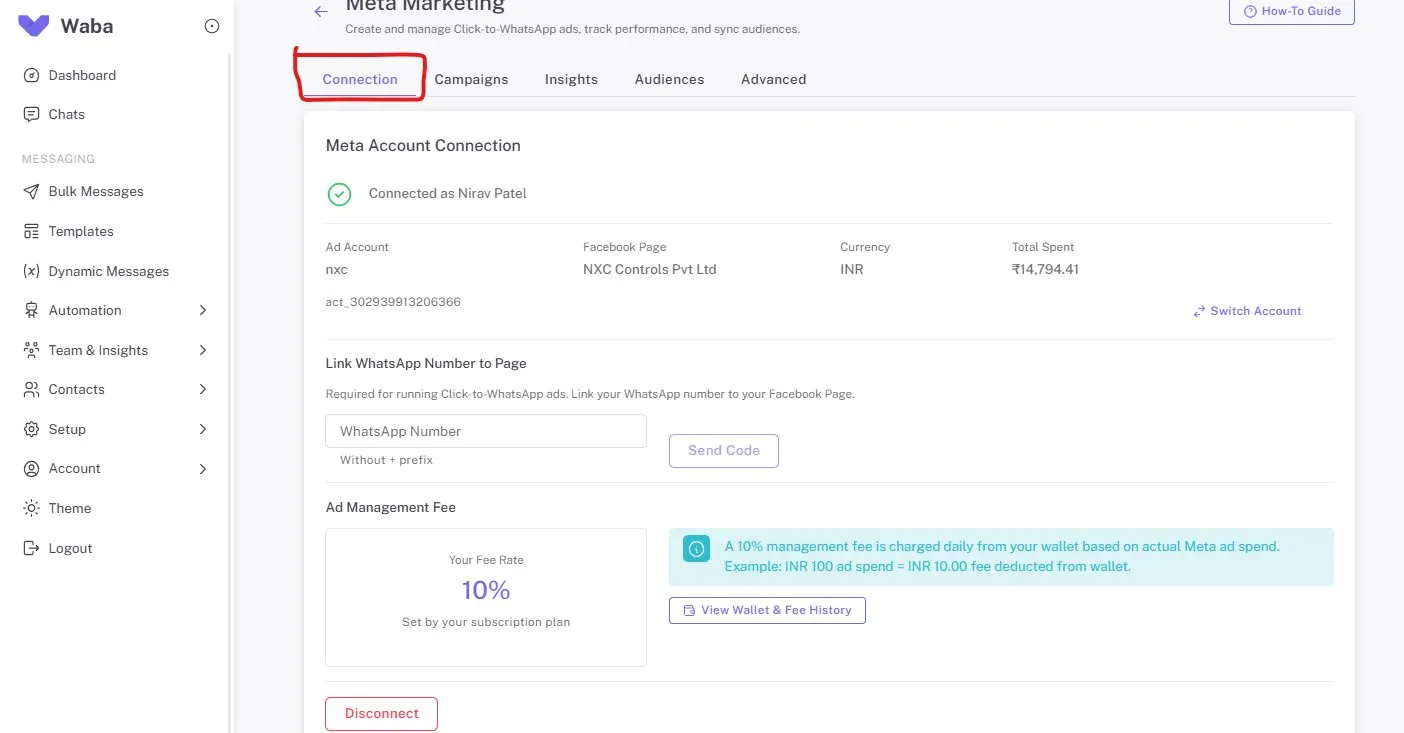Click the Team & Insights people icon
The image size is (1404, 733).
tap(31, 350)
